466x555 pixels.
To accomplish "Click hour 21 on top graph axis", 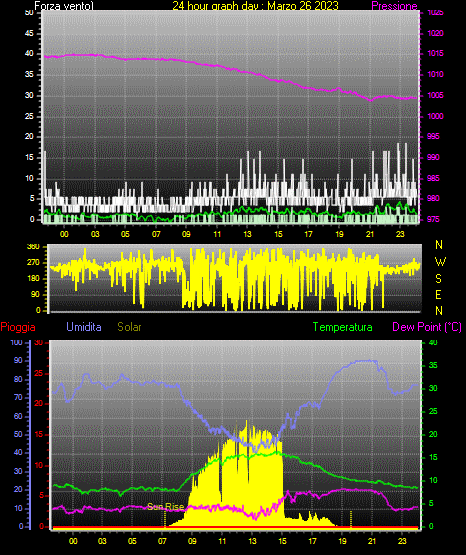I will (x=370, y=234).
